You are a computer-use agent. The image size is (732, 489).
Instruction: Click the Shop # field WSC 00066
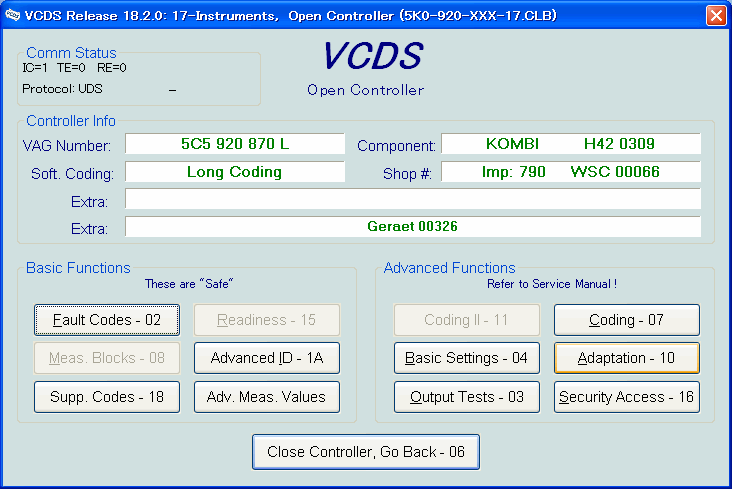[x=570, y=172]
